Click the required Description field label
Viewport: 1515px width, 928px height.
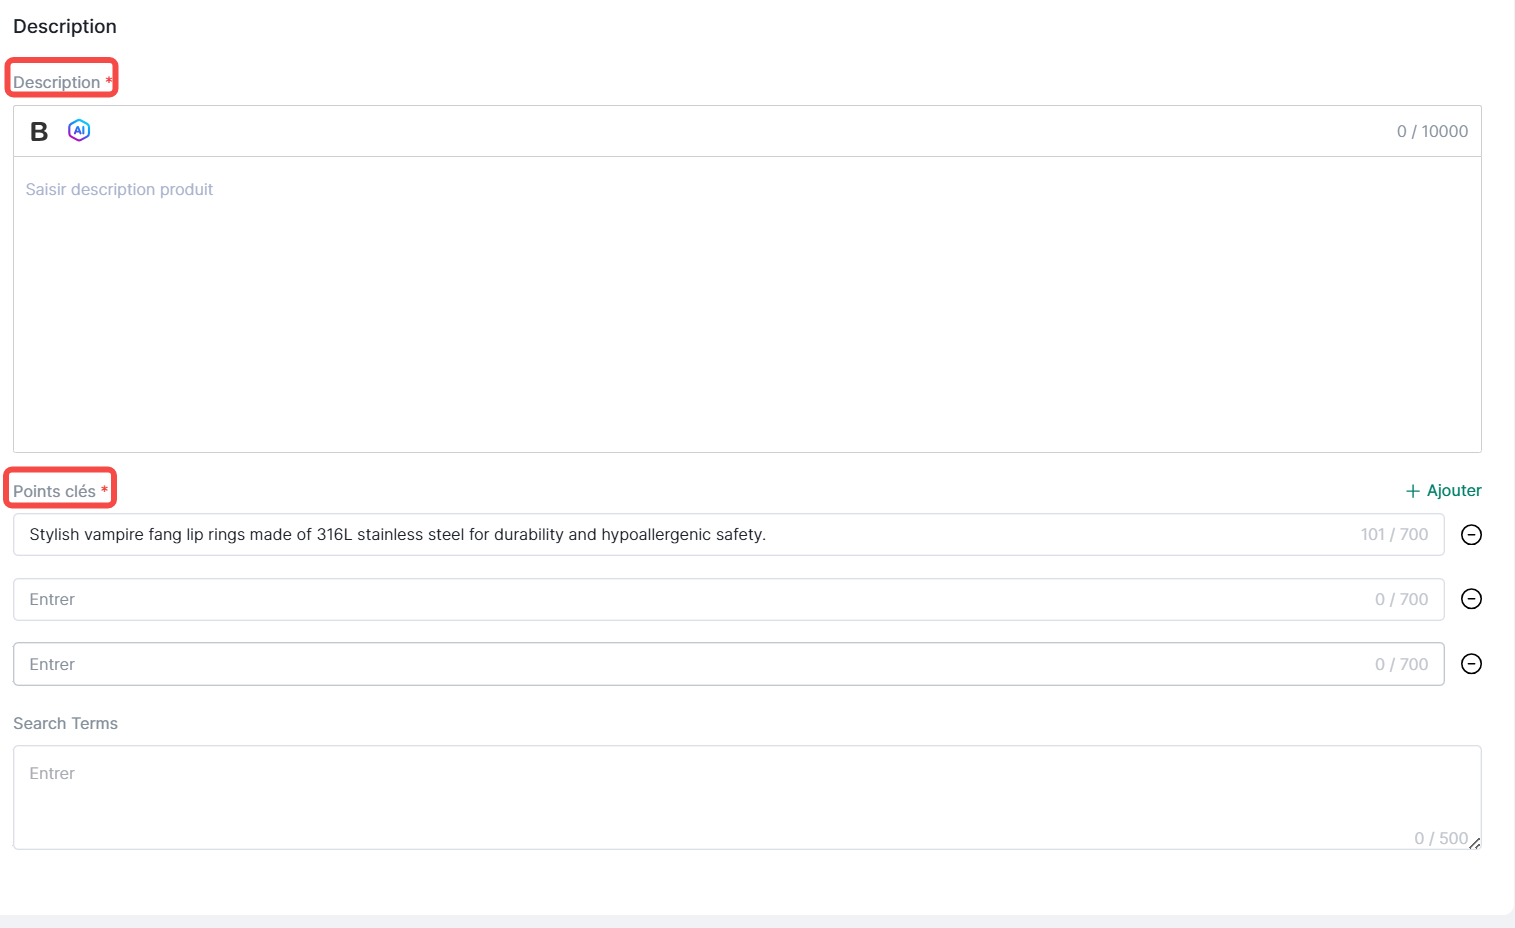57,82
